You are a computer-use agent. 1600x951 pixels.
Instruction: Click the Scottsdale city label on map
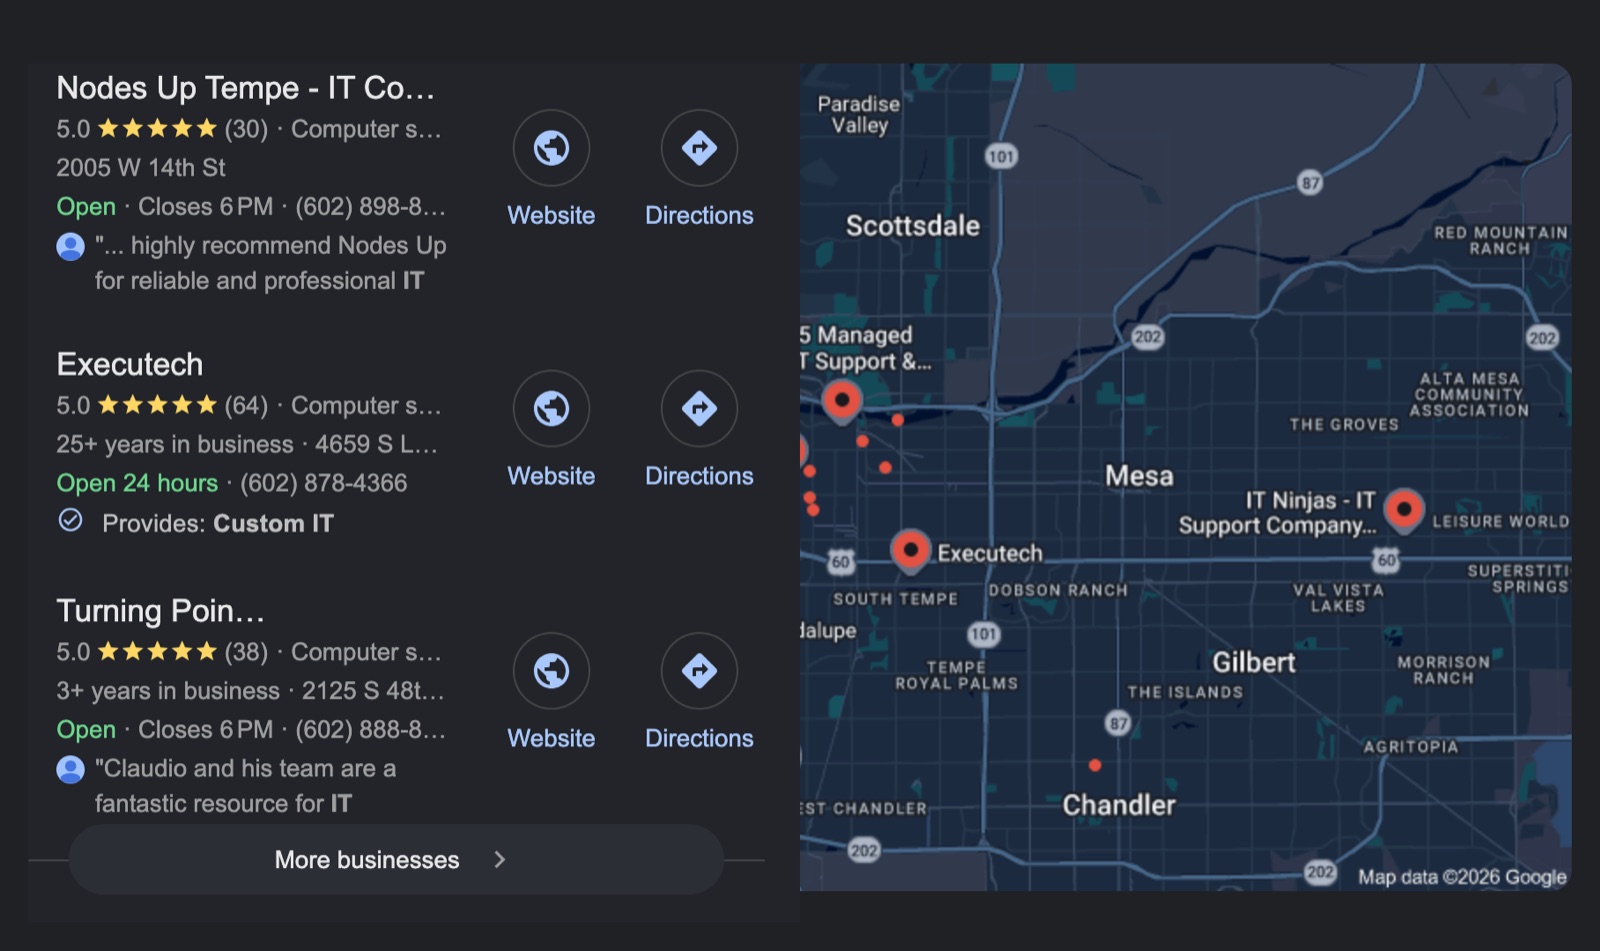pyautogui.click(x=913, y=226)
